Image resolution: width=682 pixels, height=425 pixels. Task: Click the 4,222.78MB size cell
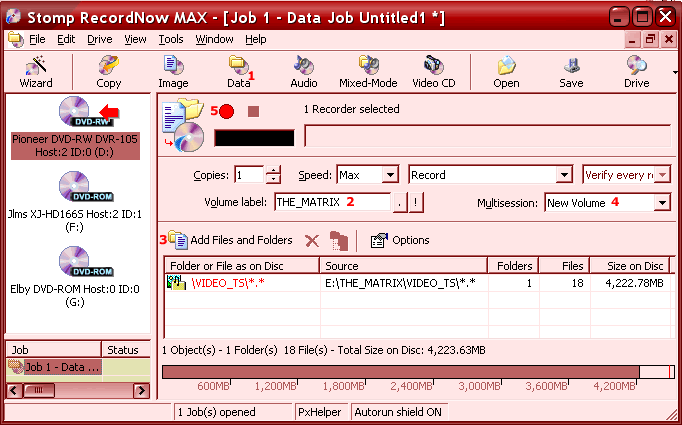(x=634, y=283)
